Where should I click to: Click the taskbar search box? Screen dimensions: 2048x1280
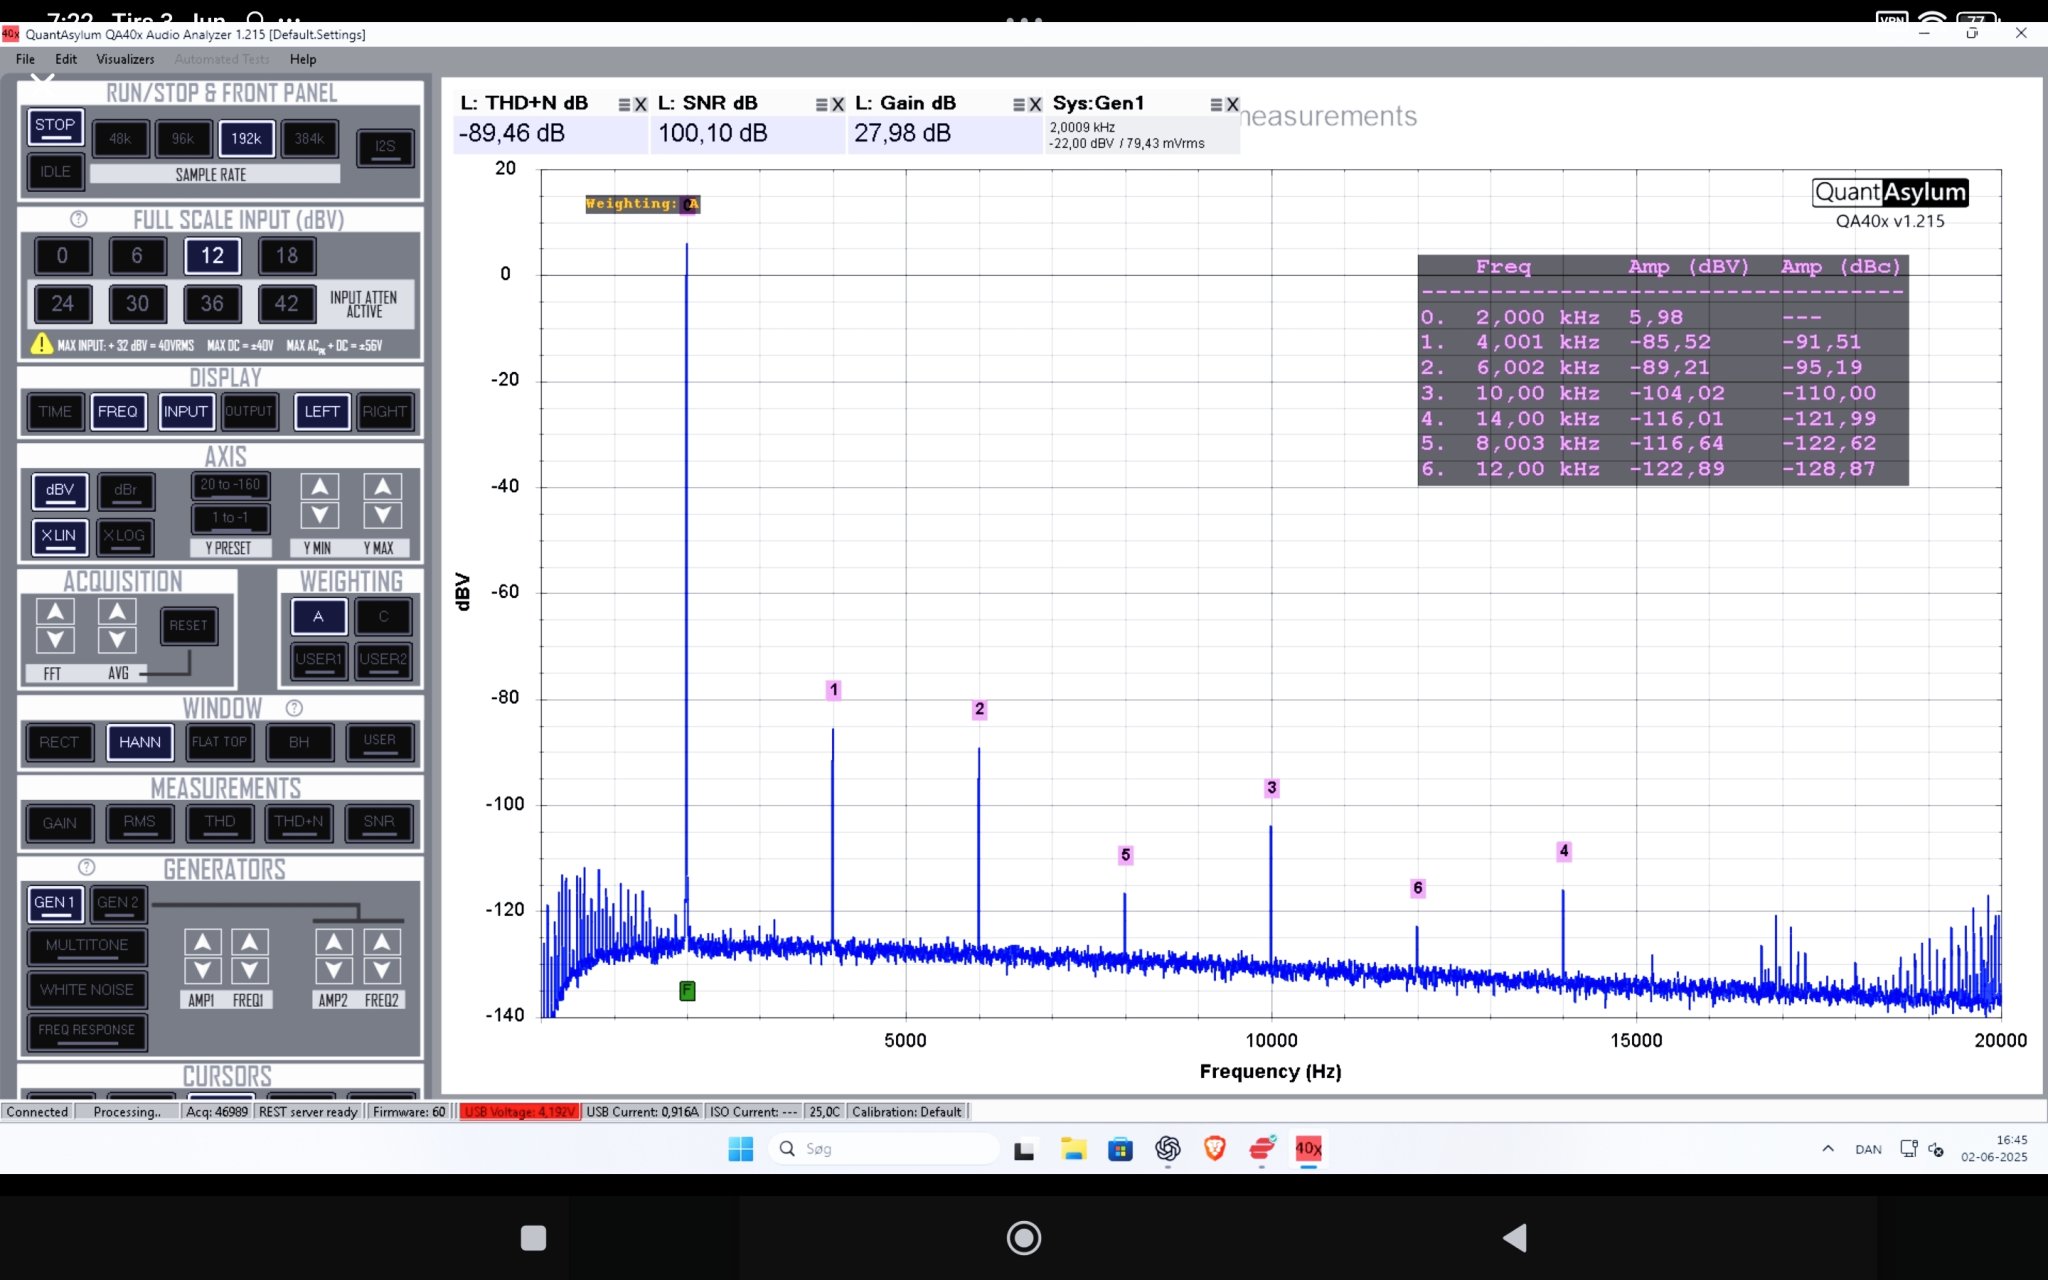pos(884,1149)
